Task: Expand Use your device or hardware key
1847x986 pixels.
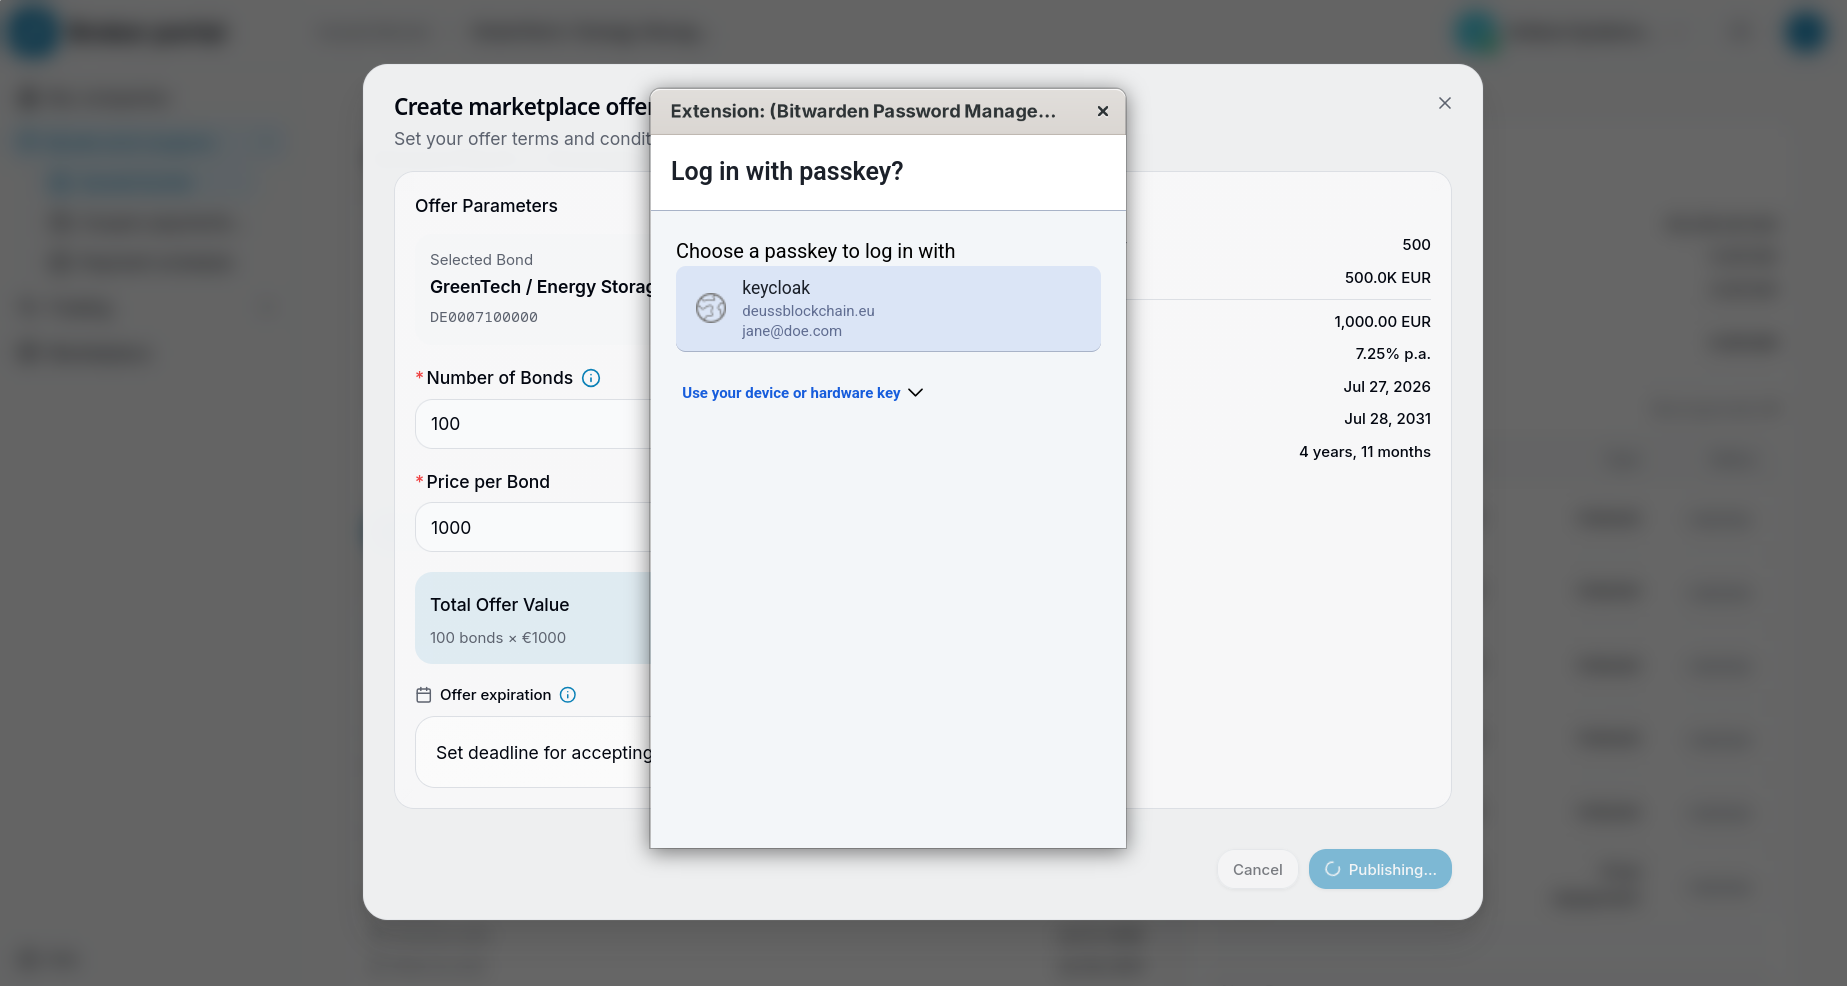Action: point(802,393)
